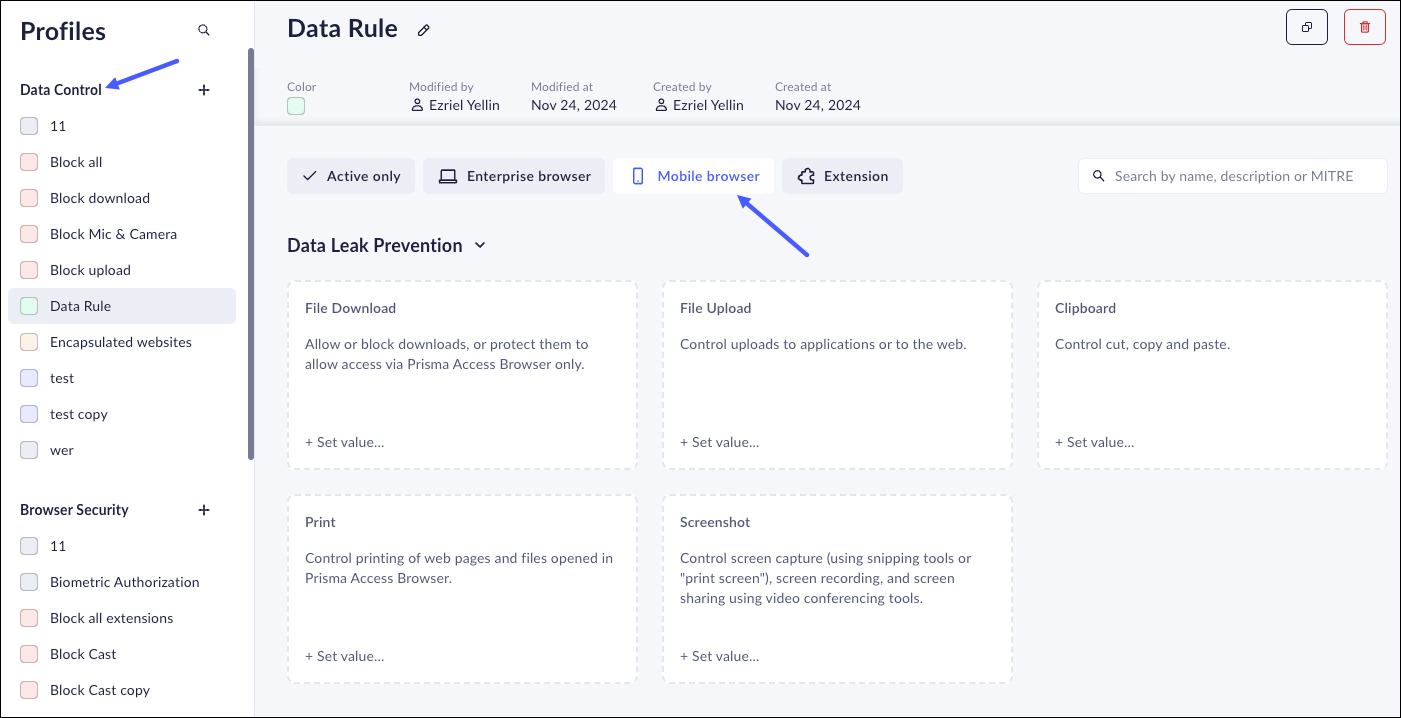
Task: Set value for Print control
Action: tap(344, 656)
